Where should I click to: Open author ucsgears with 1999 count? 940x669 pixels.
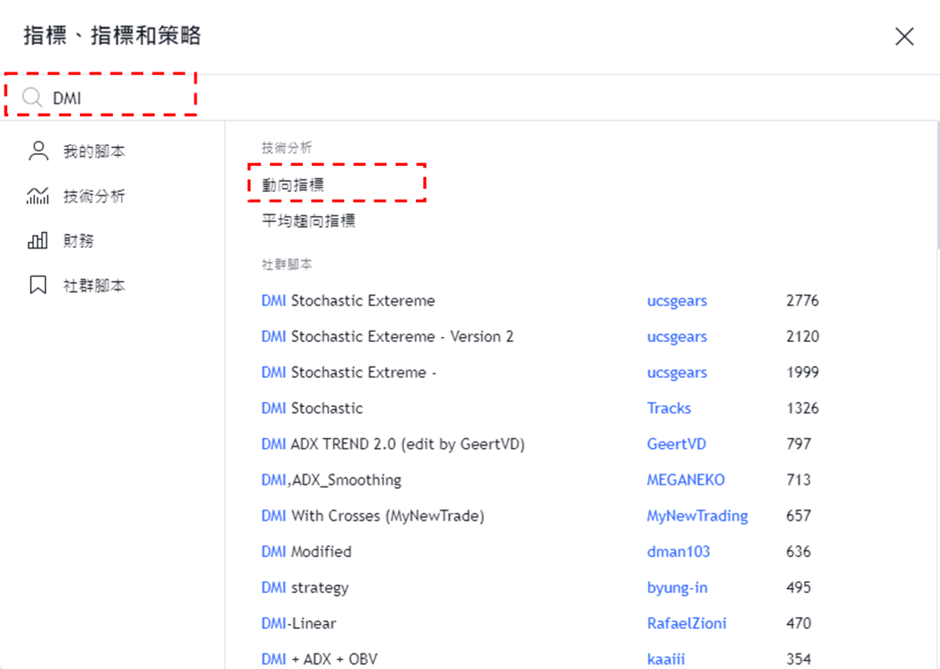(677, 373)
